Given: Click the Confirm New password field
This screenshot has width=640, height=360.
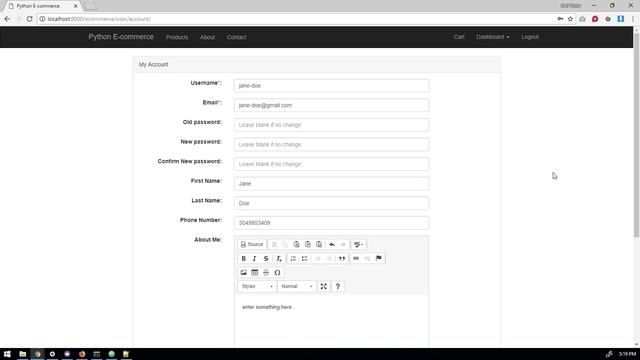Looking at the screenshot, I should [331, 164].
